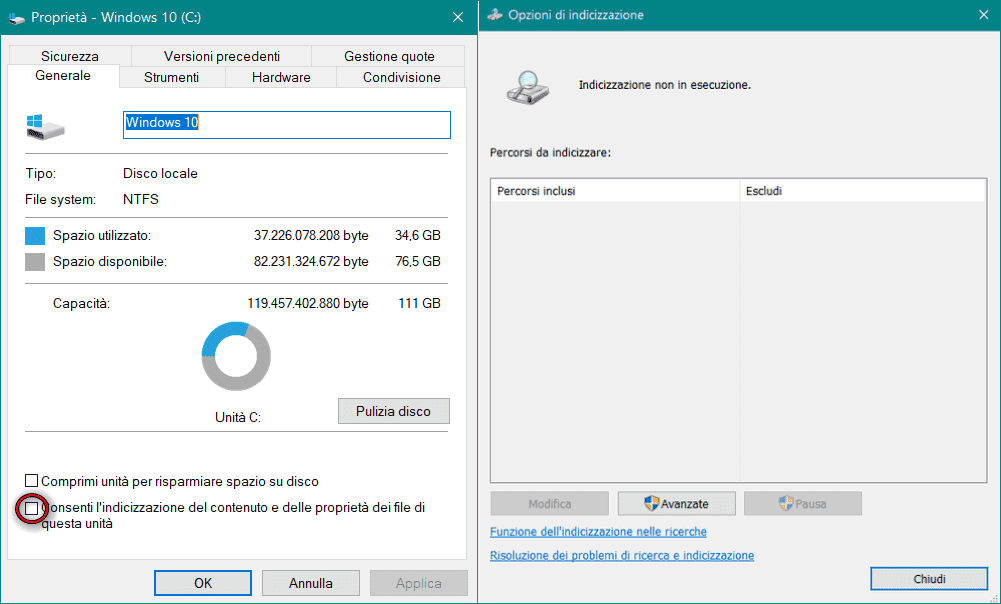Click the 76,5 GB free space value
This screenshot has height=604, width=1001.
point(418,262)
